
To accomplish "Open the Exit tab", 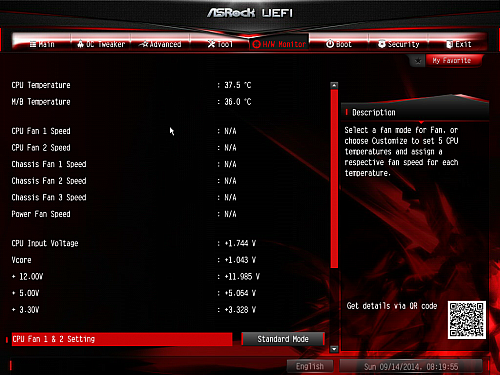I will point(458,44).
